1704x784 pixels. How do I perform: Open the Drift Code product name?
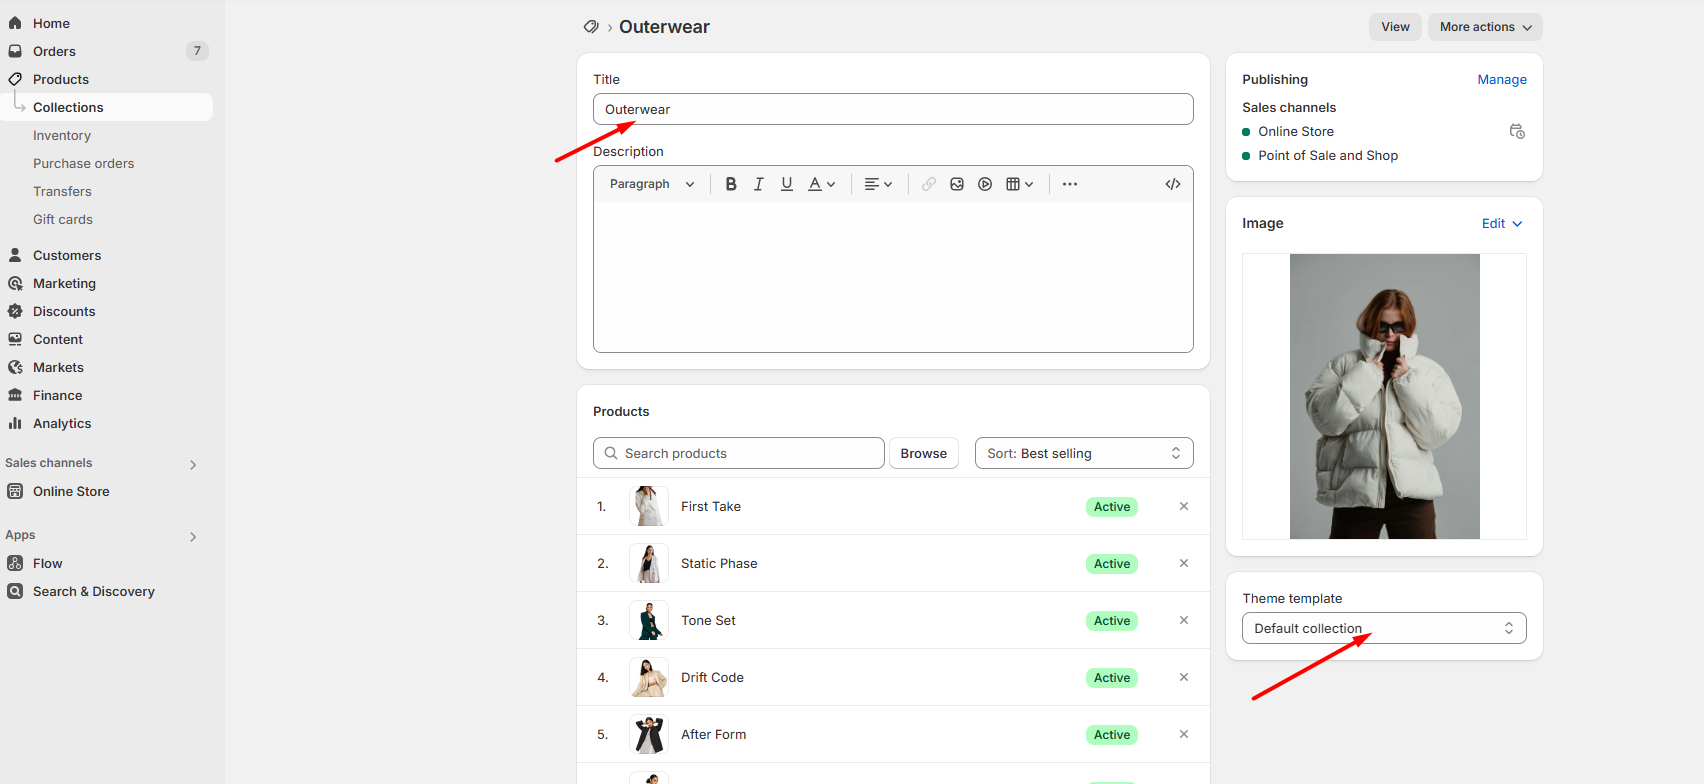(712, 677)
